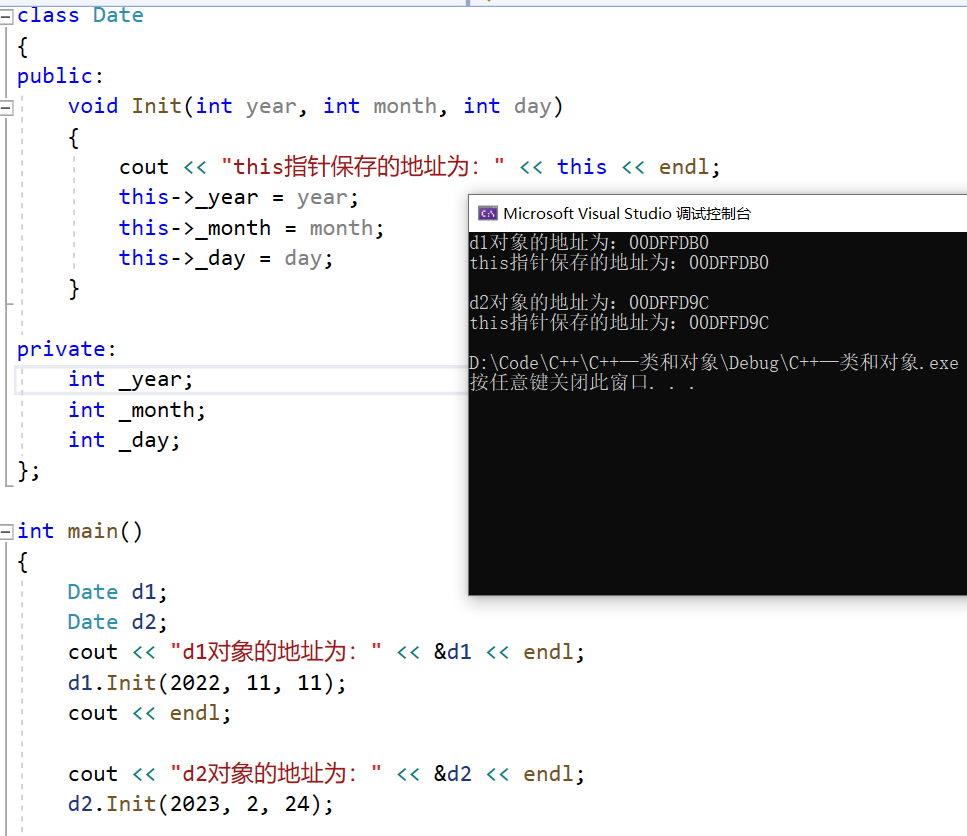Image resolution: width=967 pixels, height=836 pixels.
Task: Click the console exe path line
Action: tap(714, 363)
